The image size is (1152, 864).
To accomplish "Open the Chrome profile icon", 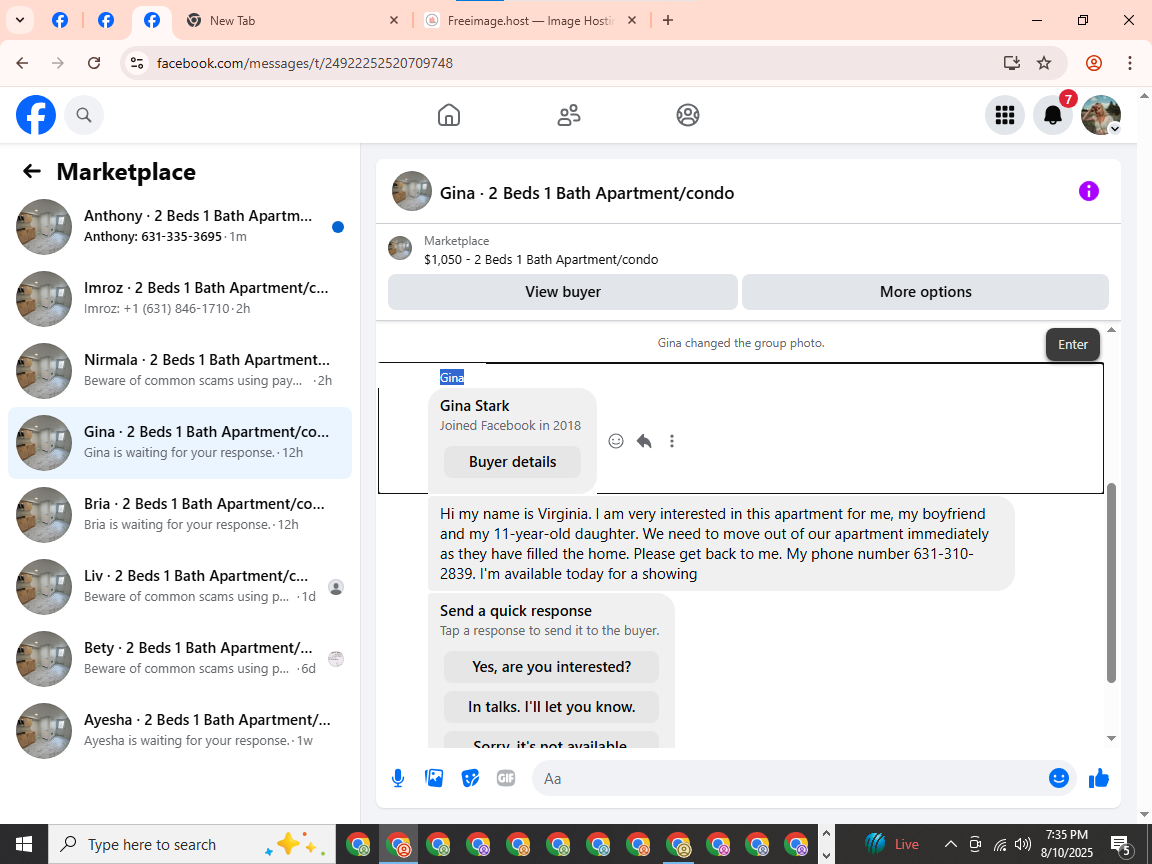I will 1094,63.
